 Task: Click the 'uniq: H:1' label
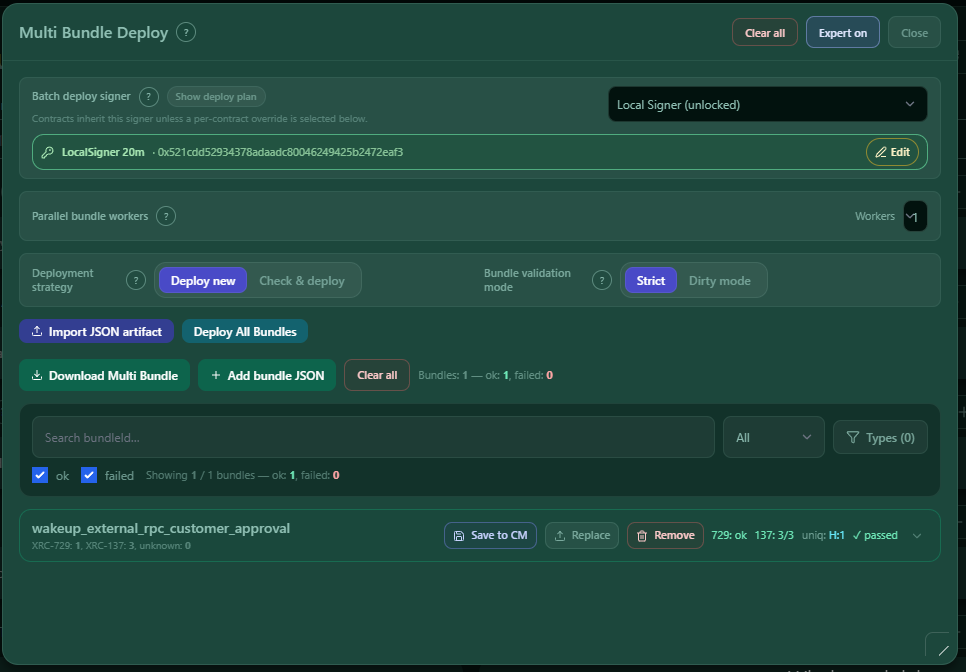(x=823, y=535)
